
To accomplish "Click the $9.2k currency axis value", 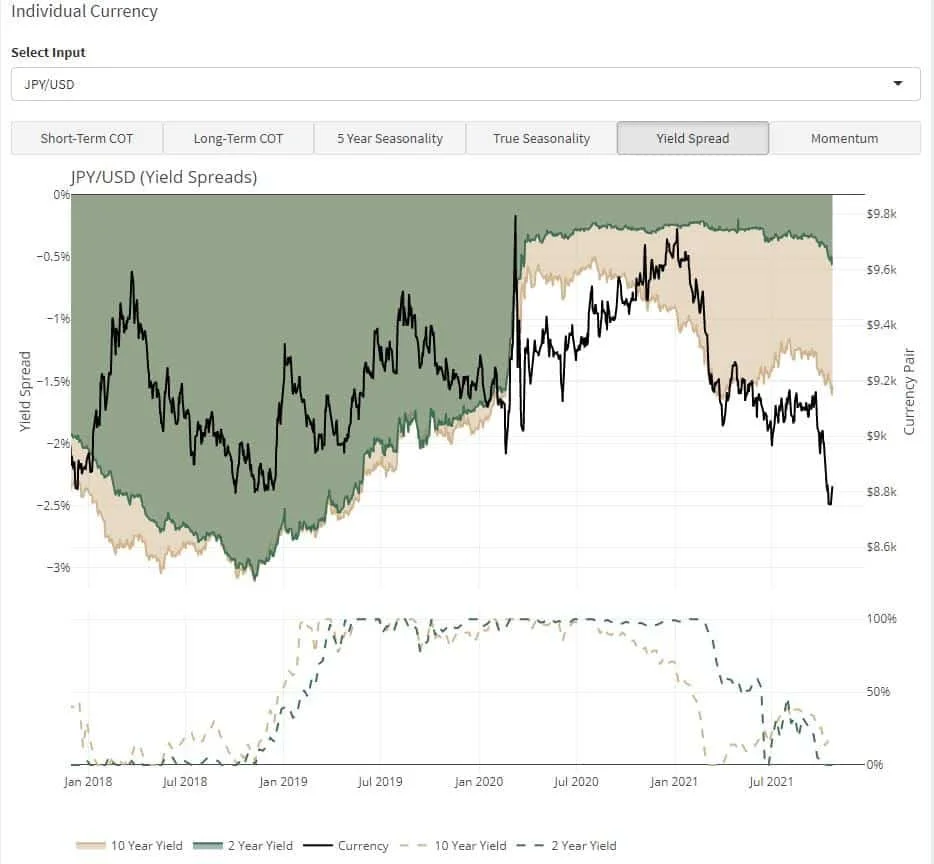I will pos(882,381).
